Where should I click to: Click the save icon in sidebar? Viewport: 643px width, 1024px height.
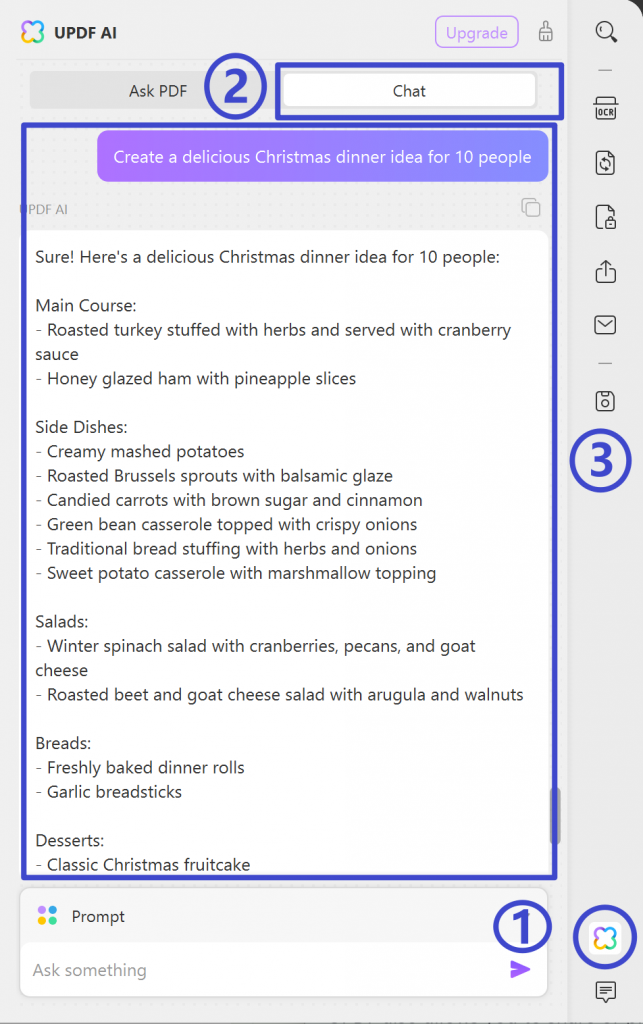pos(605,400)
